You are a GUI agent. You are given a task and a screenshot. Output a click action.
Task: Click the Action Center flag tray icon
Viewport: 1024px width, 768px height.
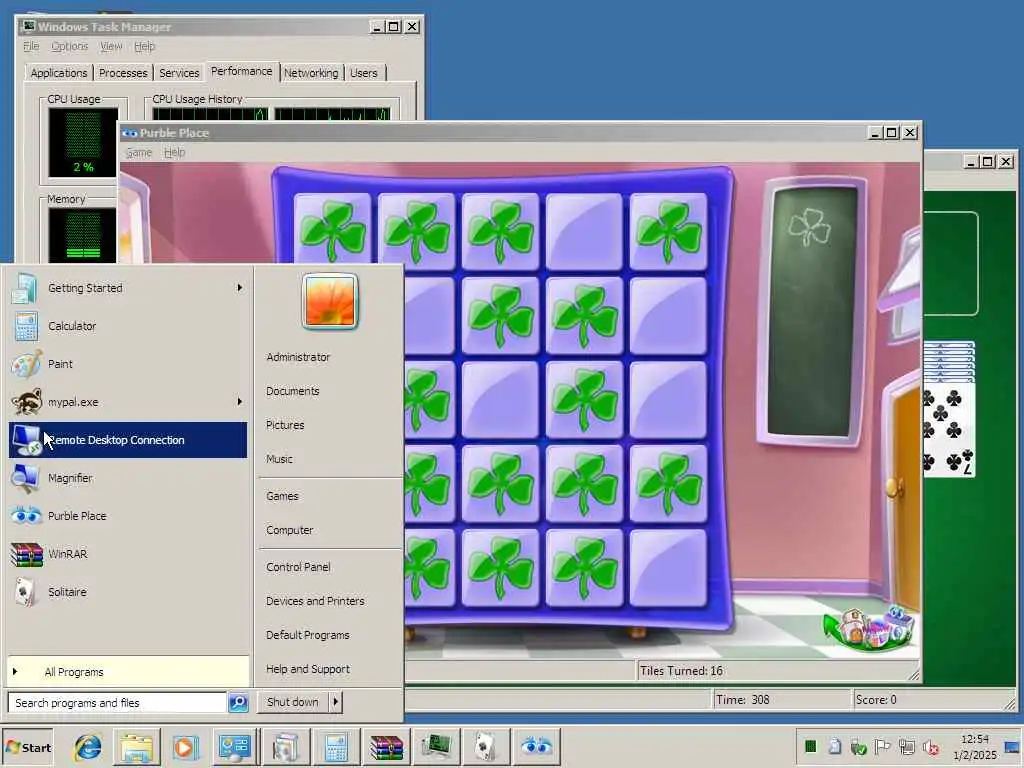click(x=882, y=746)
